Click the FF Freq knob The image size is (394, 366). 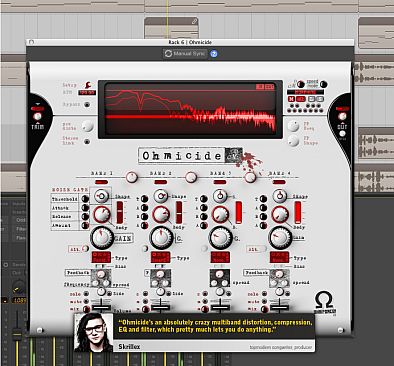293,126
